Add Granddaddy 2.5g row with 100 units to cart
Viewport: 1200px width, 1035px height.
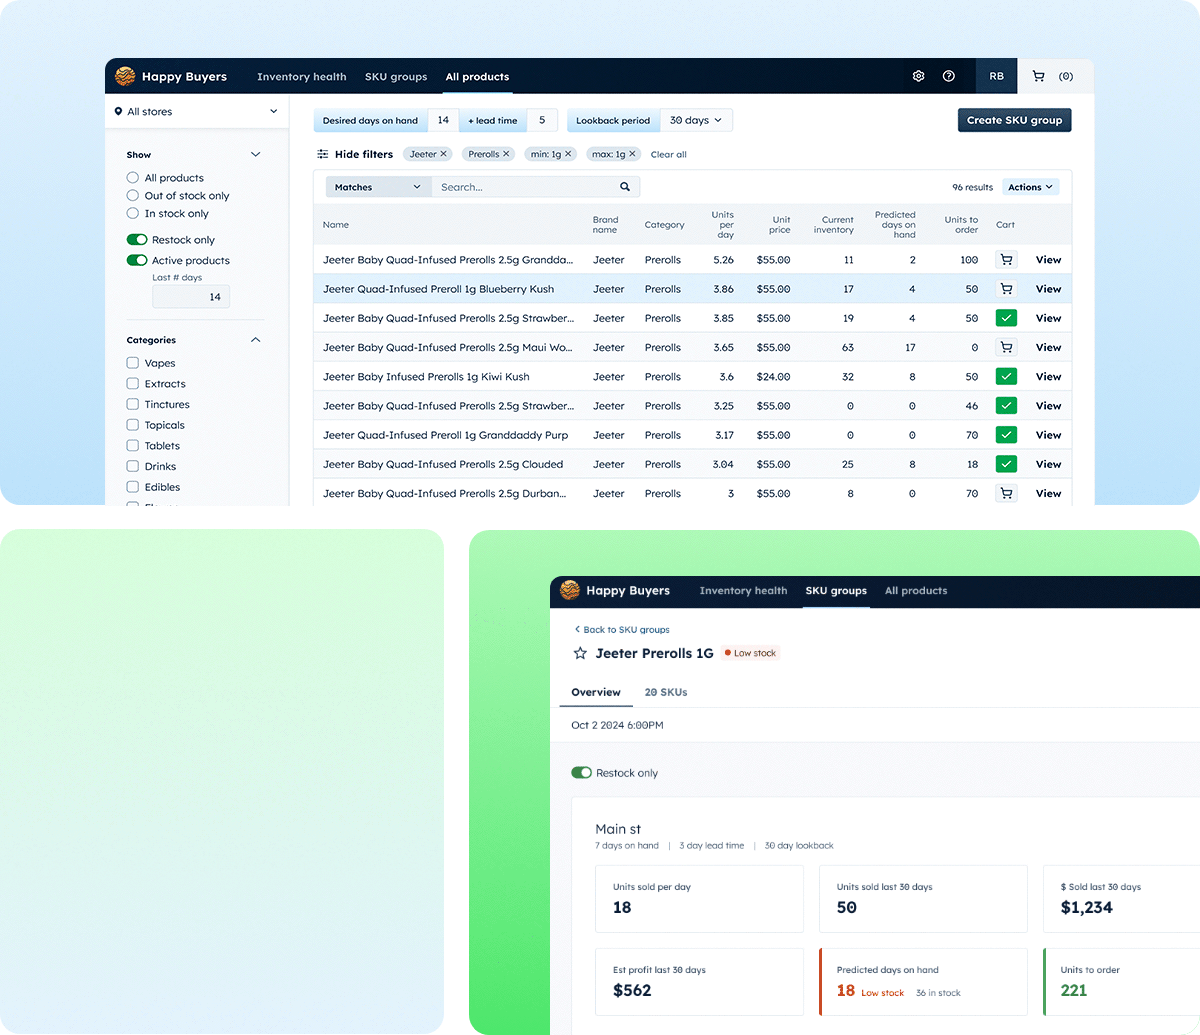(x=1006, y=260)
